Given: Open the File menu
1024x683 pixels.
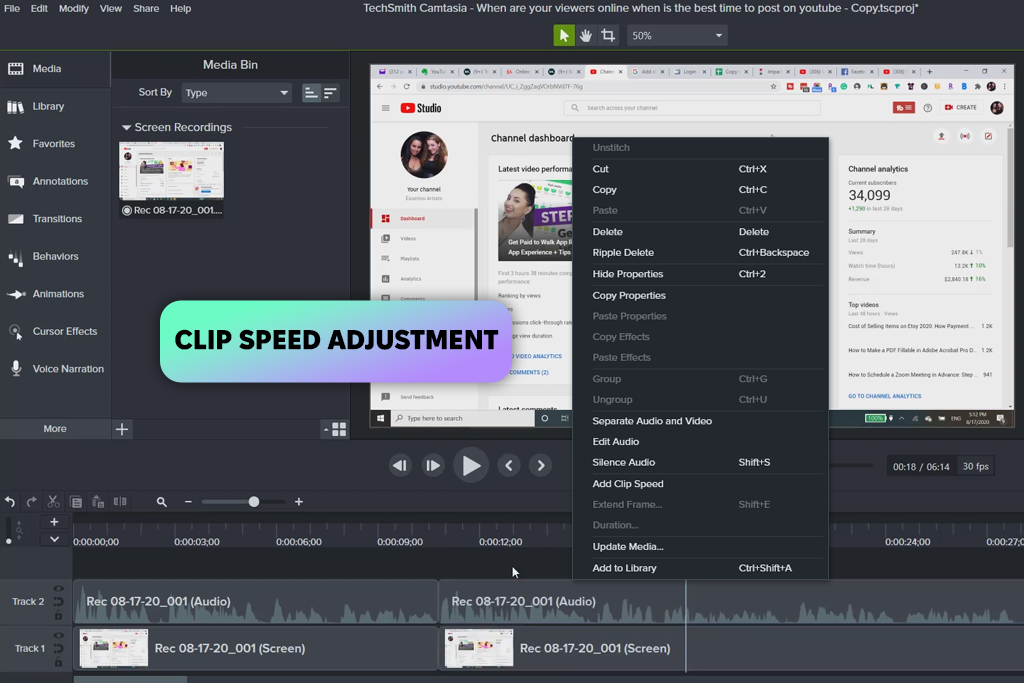Looking at the screenshot, I should [12, 8].
